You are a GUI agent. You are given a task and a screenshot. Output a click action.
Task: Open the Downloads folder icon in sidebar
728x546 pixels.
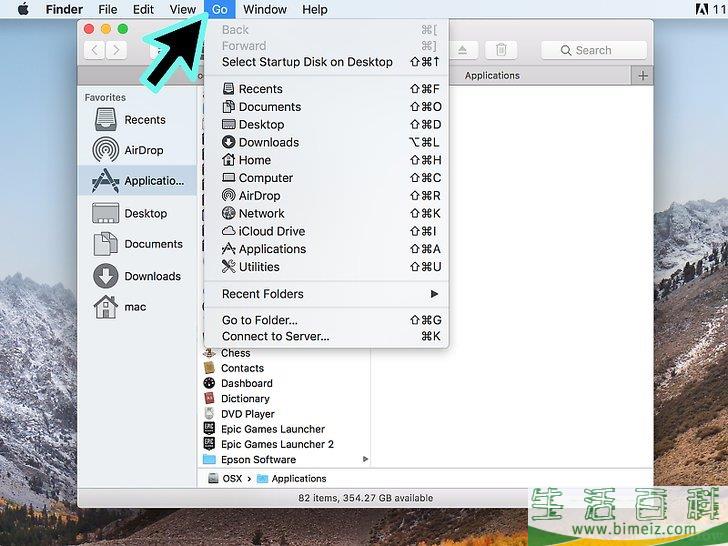[x=106, y=276]
